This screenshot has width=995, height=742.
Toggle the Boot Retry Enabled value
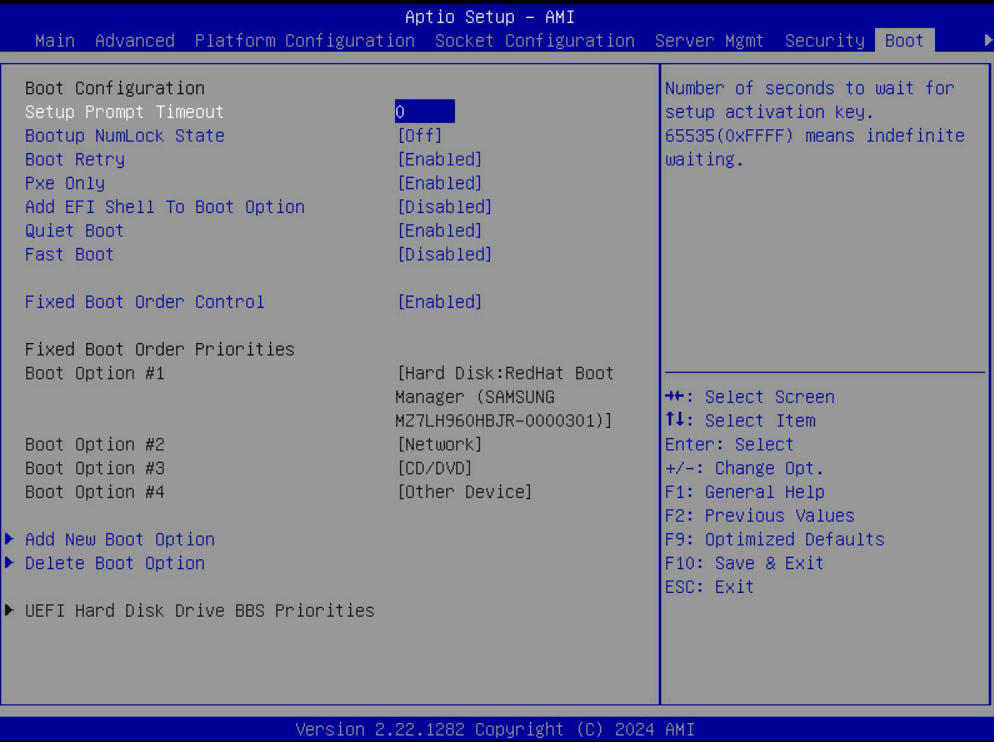coord(439,160)
